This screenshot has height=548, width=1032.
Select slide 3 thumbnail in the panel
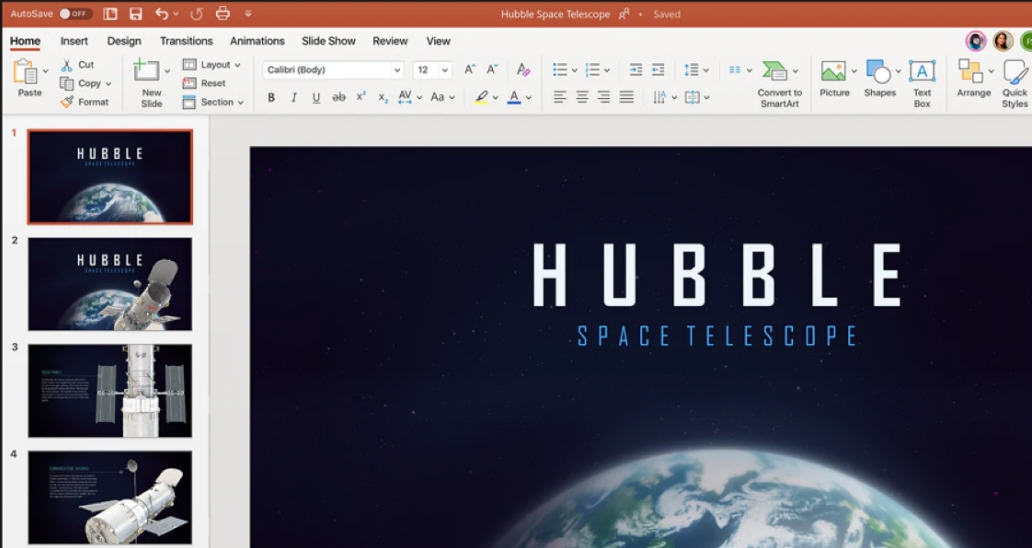[110, 391]
